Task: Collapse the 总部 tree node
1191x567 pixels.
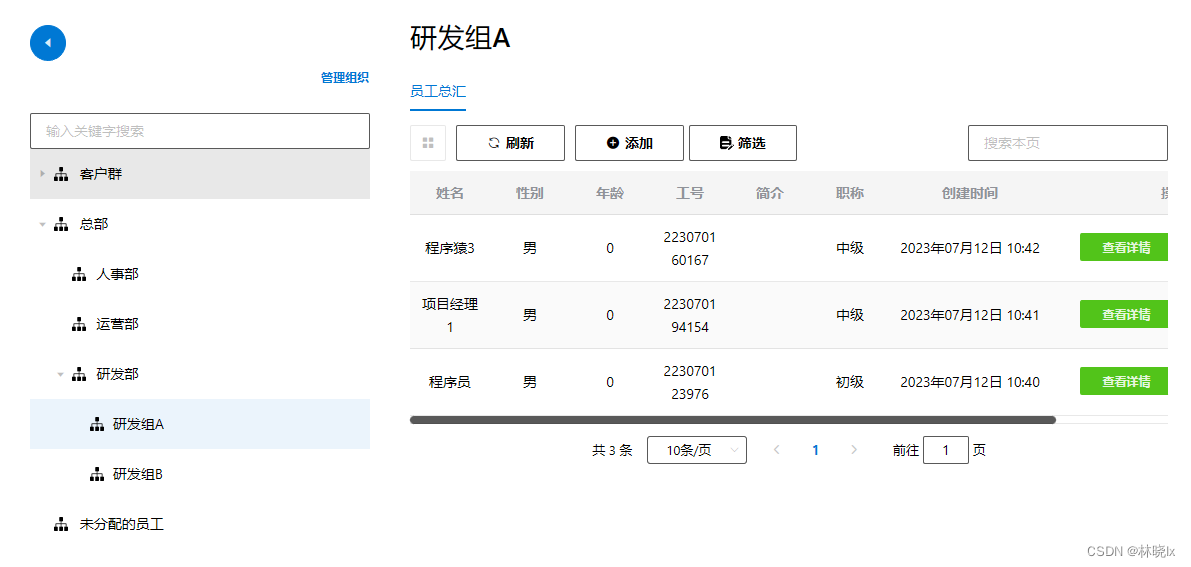Action: (x=42, y=224)
